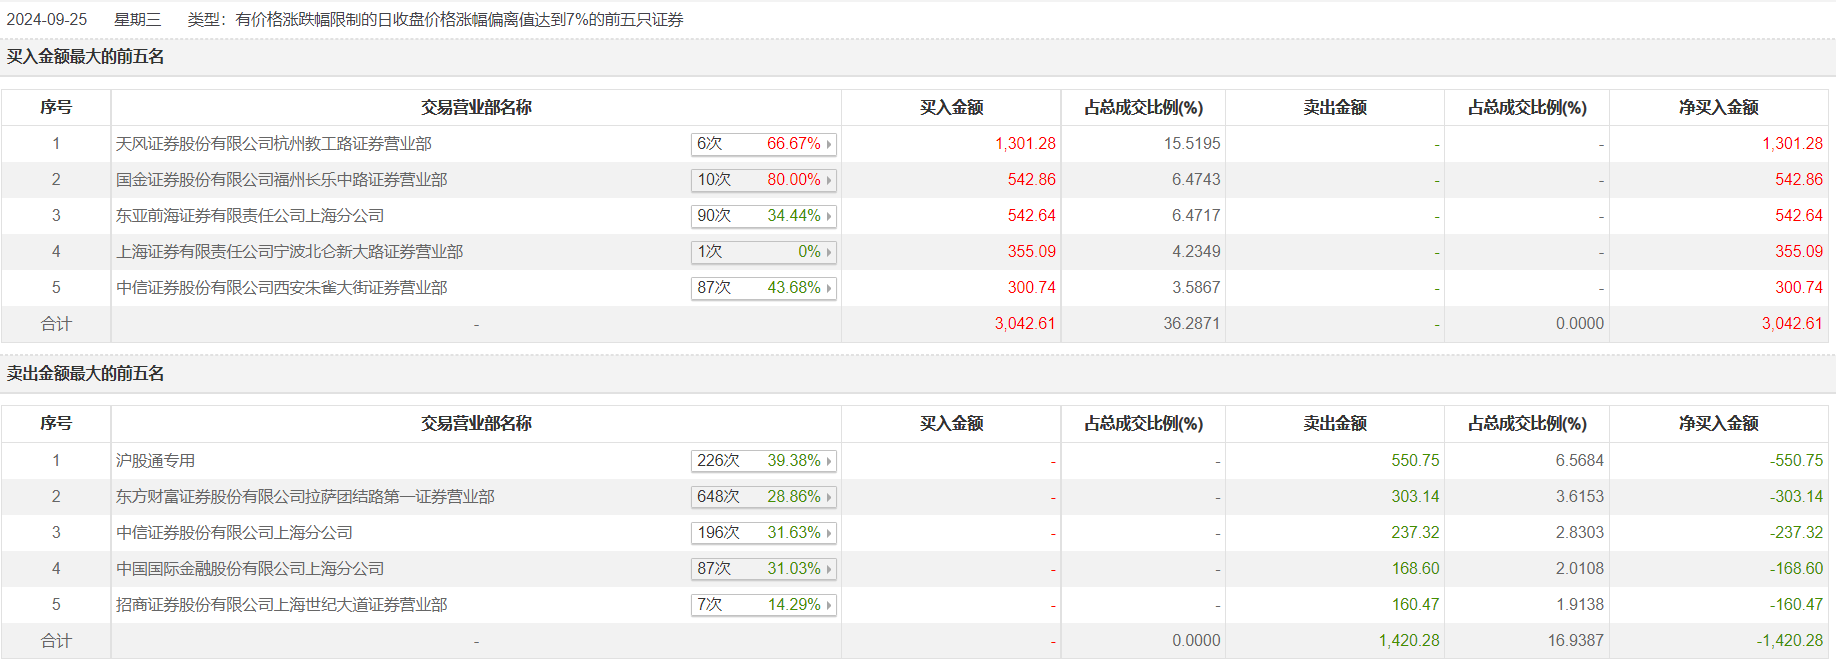This screenshot has width=1836, height=664.
Task: Expand the 226次 39.38% stats box
Action: [763, 461]
